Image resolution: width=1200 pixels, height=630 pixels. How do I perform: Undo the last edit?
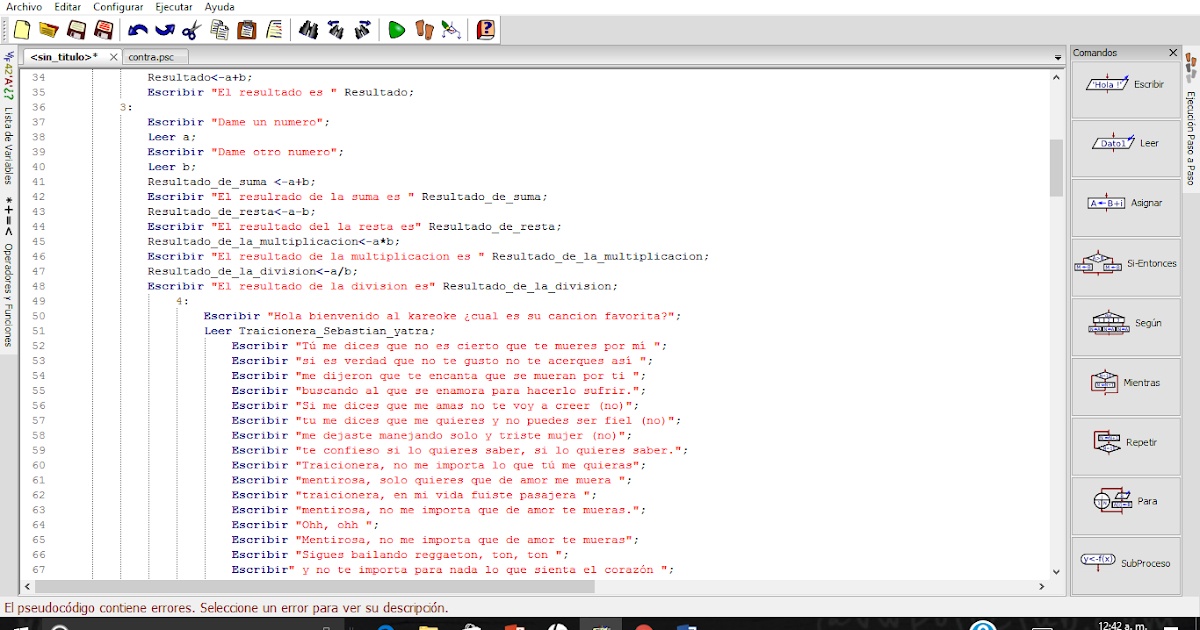pyautogui.click(x=136, y=30)
